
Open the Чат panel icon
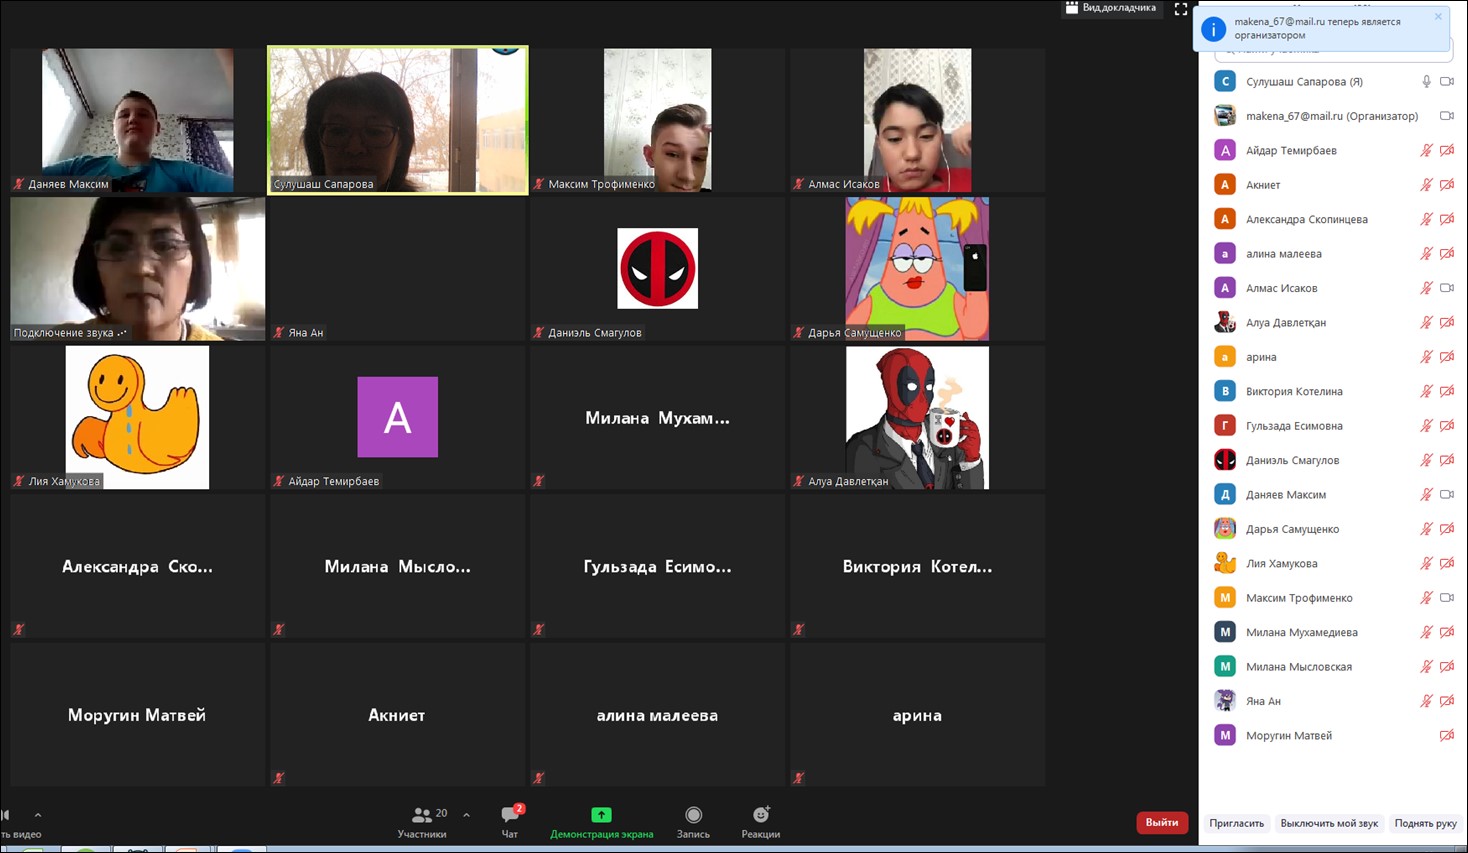pos(510,815)
